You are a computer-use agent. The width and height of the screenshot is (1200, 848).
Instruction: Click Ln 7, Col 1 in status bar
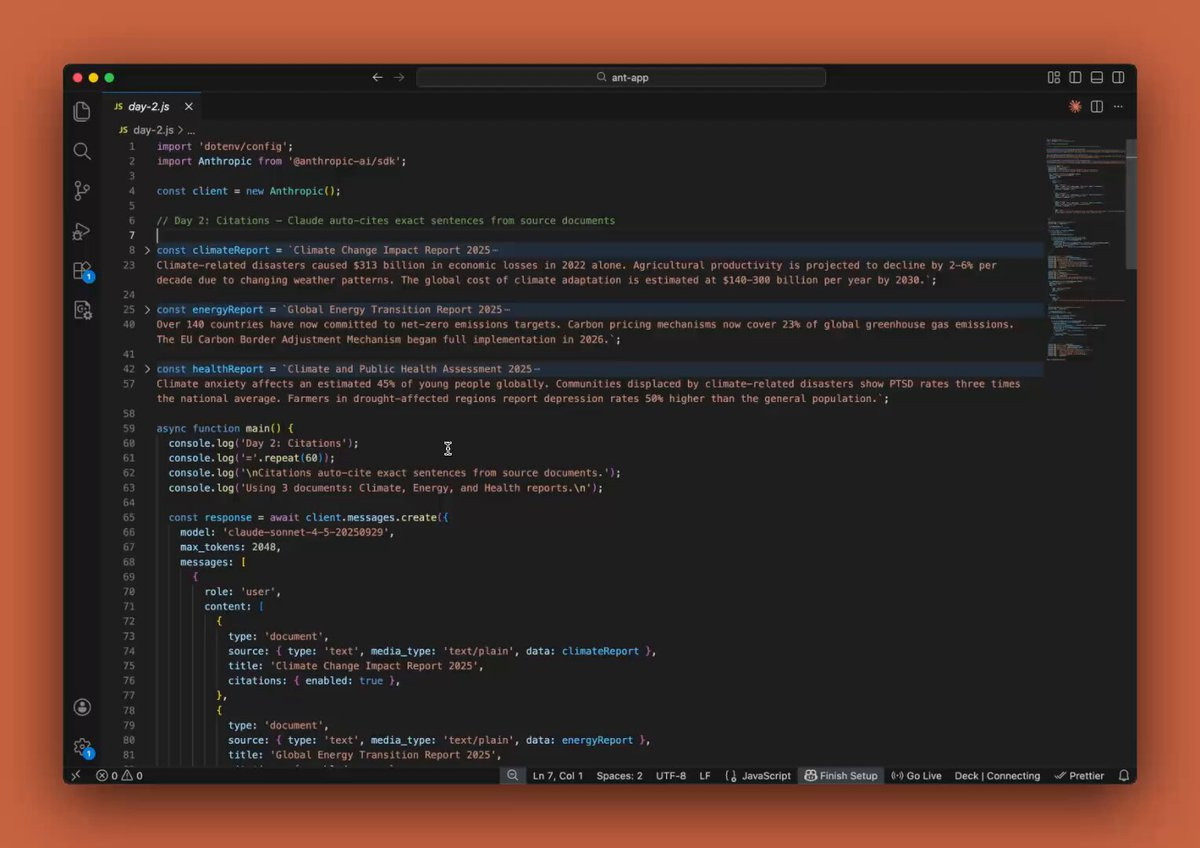point(558,775)
